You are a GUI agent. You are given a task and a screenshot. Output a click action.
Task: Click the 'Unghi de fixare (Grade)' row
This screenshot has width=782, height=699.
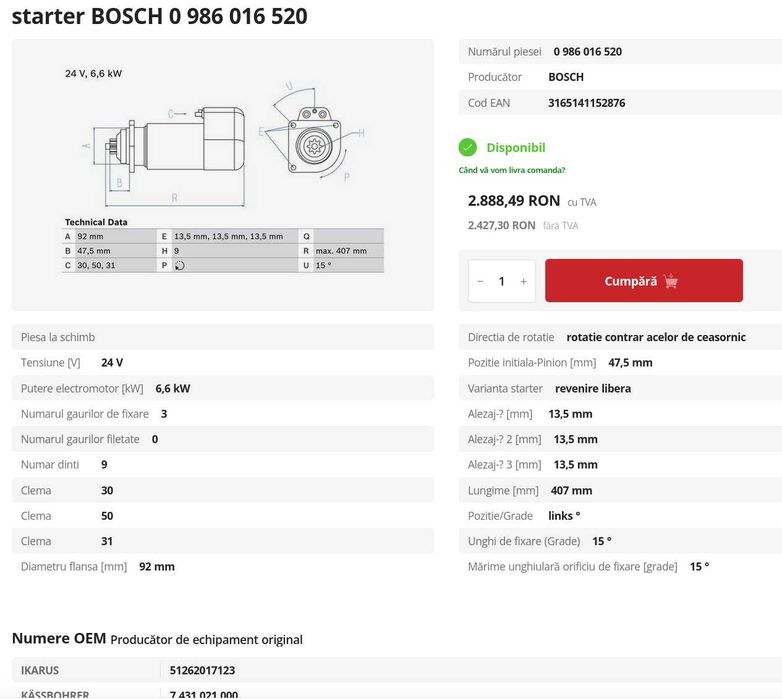coord(620,541)
